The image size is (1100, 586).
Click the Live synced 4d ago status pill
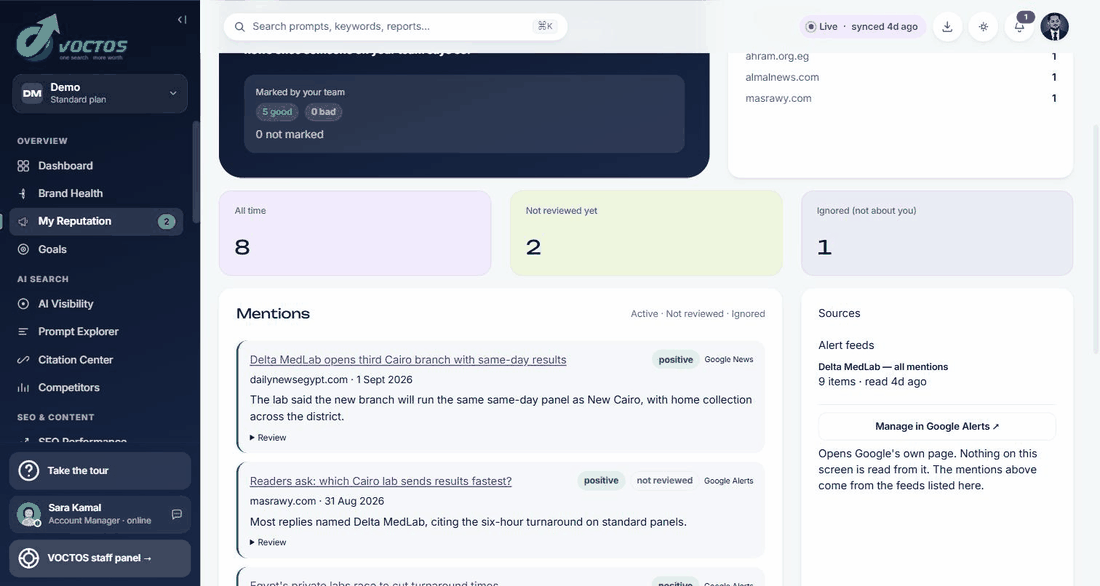pyautogui.click(x=863, y=27)
